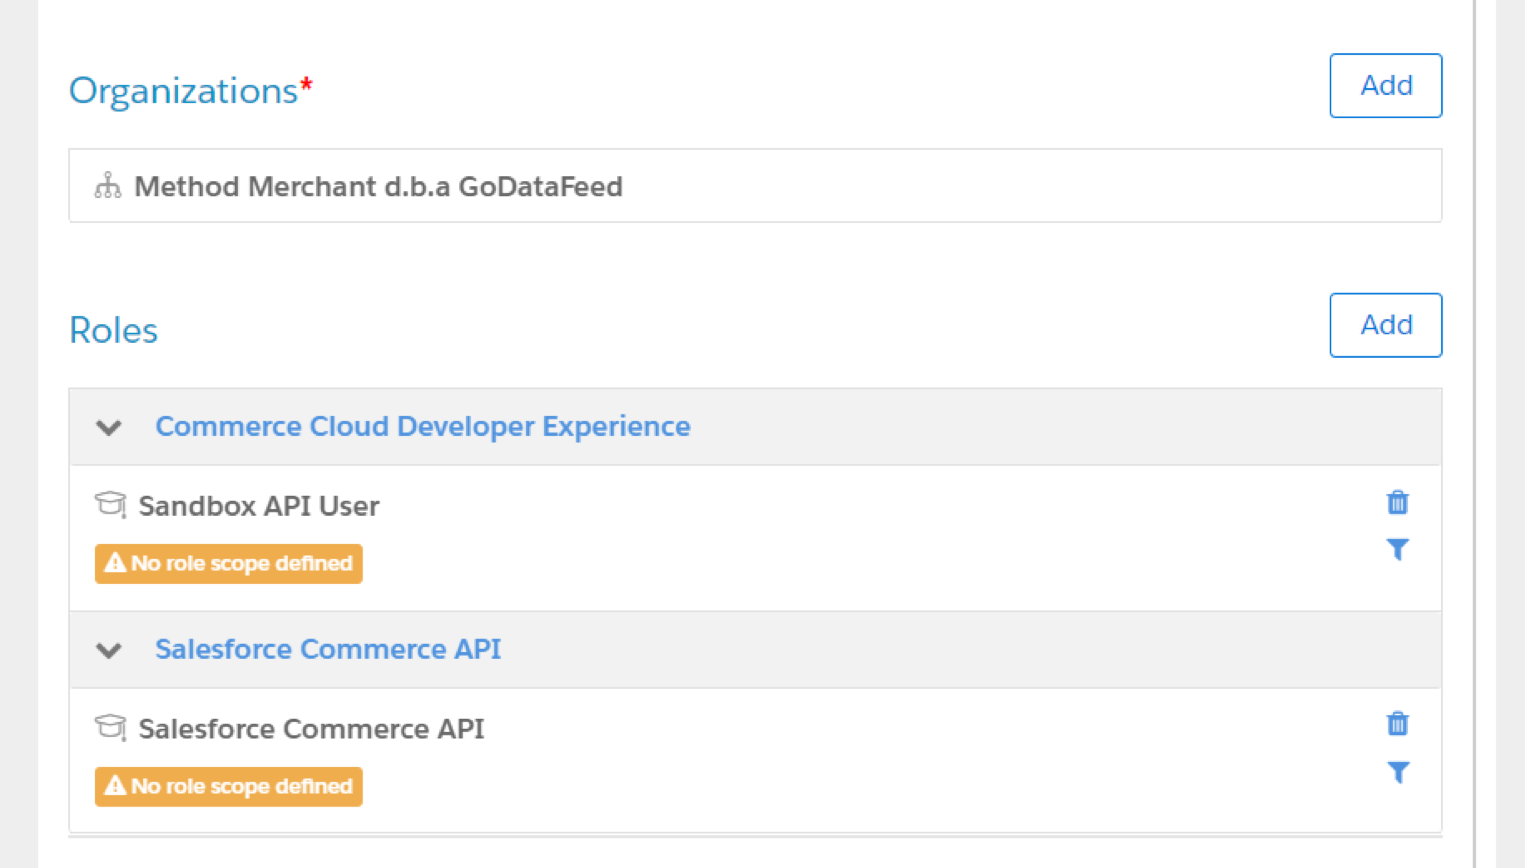Select Method Merchant d.b.a GoDataFeed organization
The image size is (1525, 868).
[x=755, y=186]
